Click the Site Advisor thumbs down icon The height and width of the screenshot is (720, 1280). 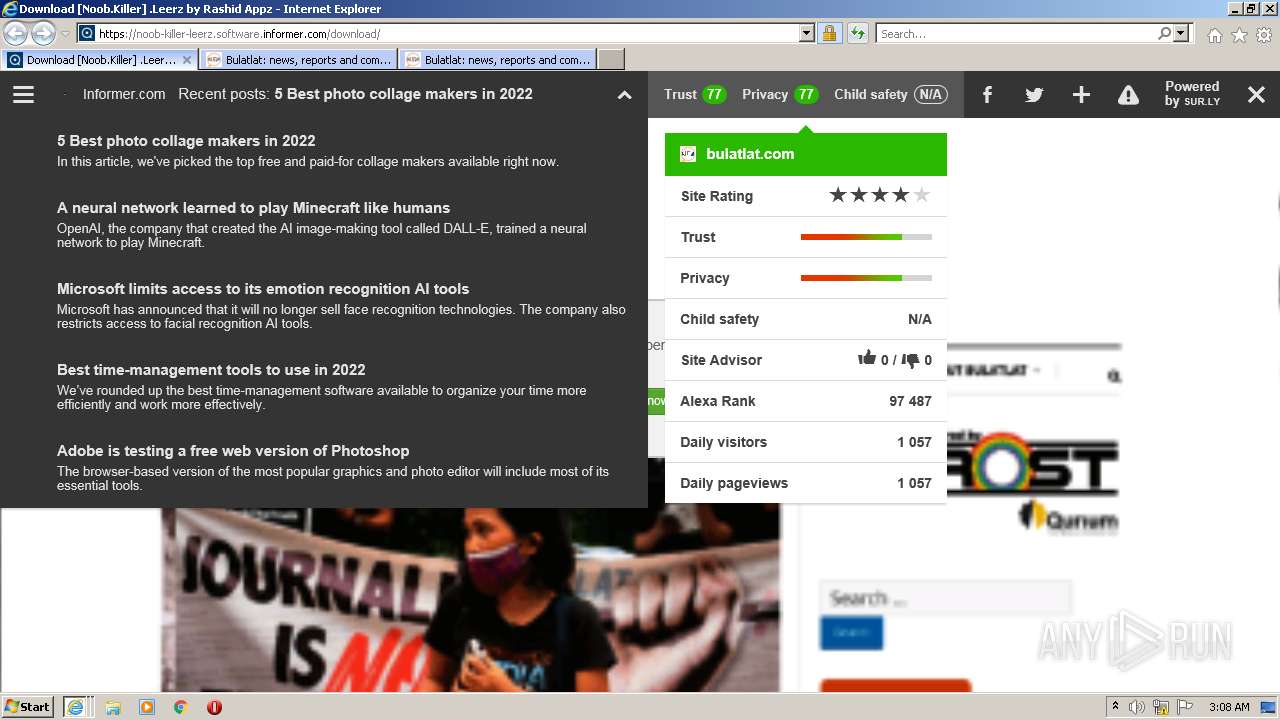pyautogui.click(x=910, y=360)
